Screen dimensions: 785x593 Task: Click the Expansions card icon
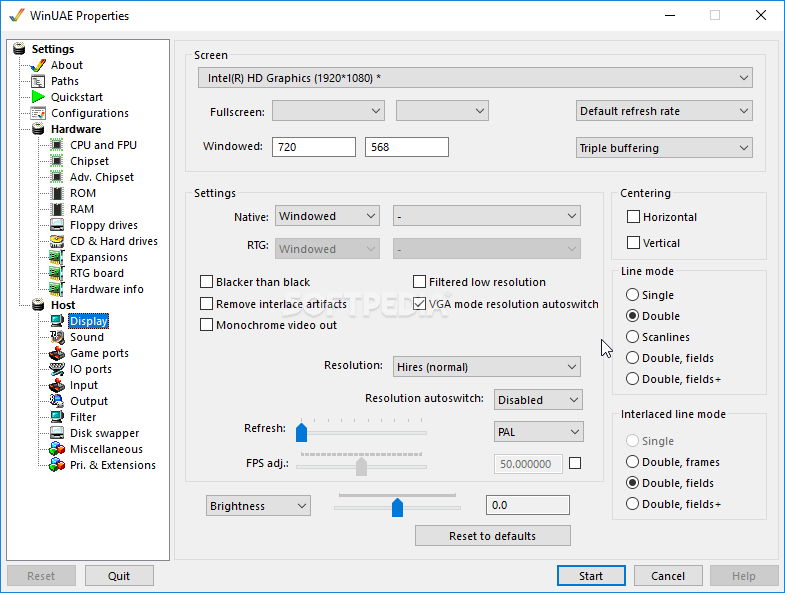(x=57, y=257)
